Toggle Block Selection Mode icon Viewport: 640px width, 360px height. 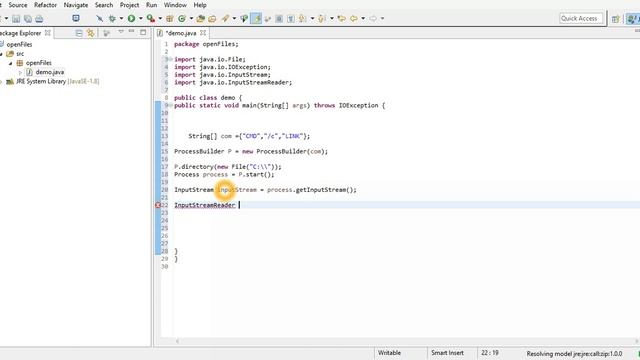coord(279,18)
